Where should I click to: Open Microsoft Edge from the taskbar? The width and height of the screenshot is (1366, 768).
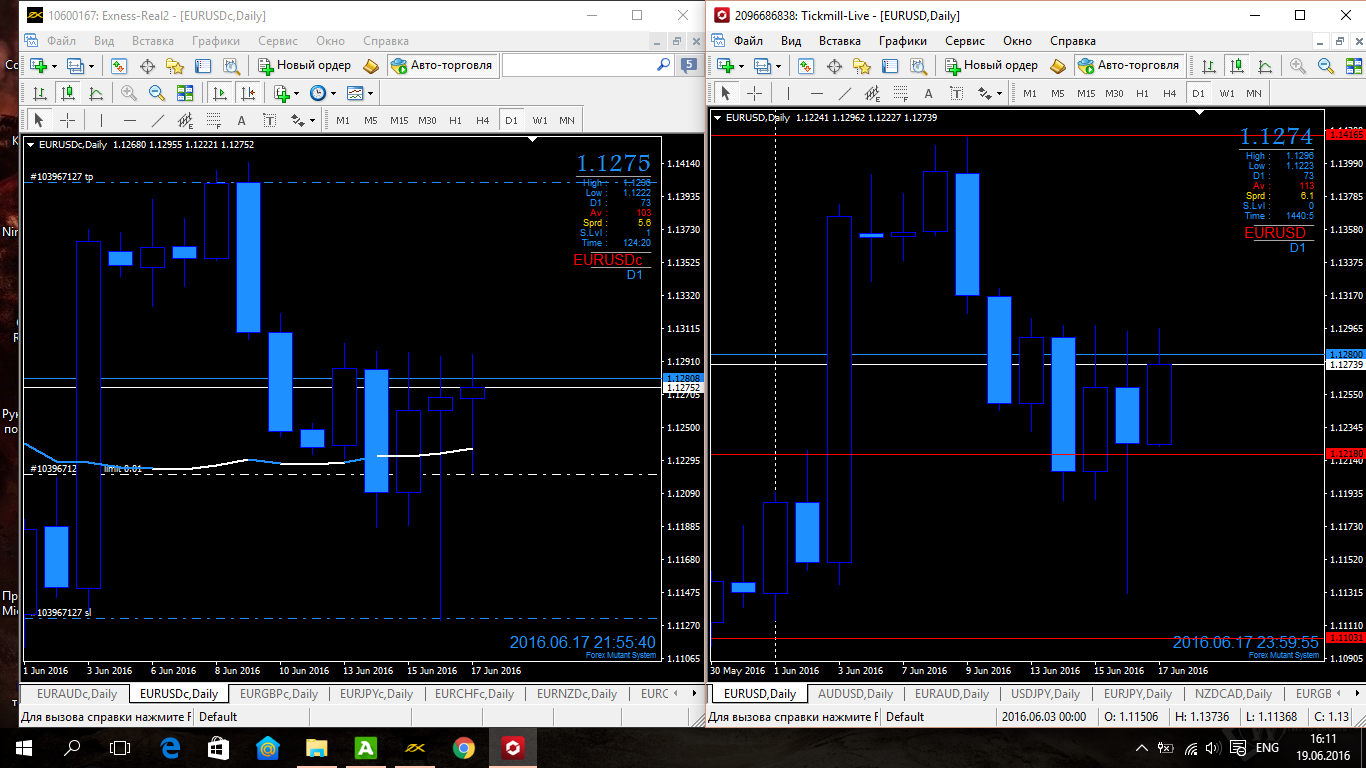pos(169,747)
